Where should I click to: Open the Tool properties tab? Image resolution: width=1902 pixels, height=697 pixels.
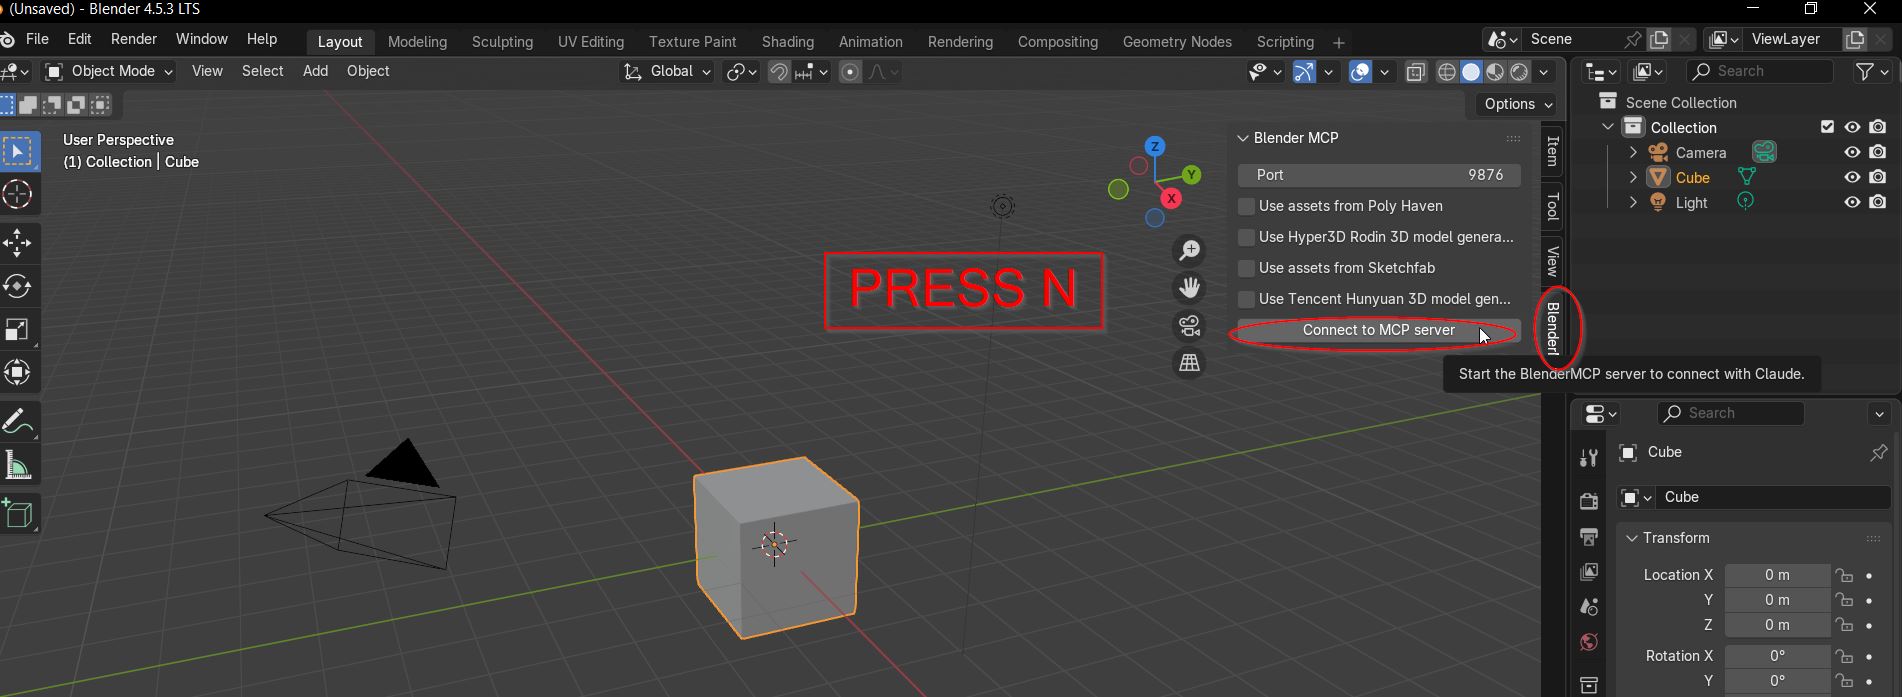point(1588,458)
